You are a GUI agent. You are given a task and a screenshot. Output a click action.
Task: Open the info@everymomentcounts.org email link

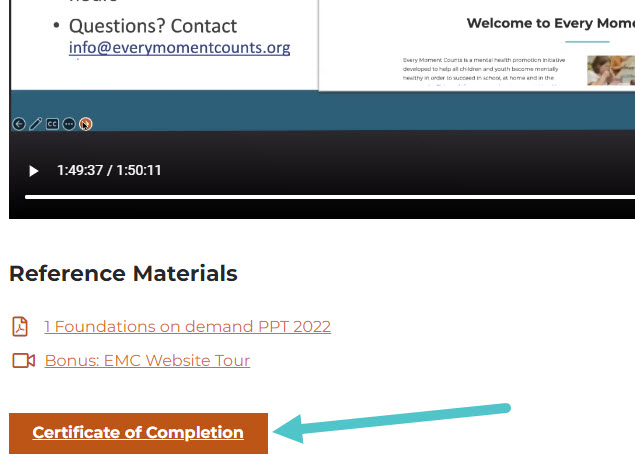(x=179, y=48)
